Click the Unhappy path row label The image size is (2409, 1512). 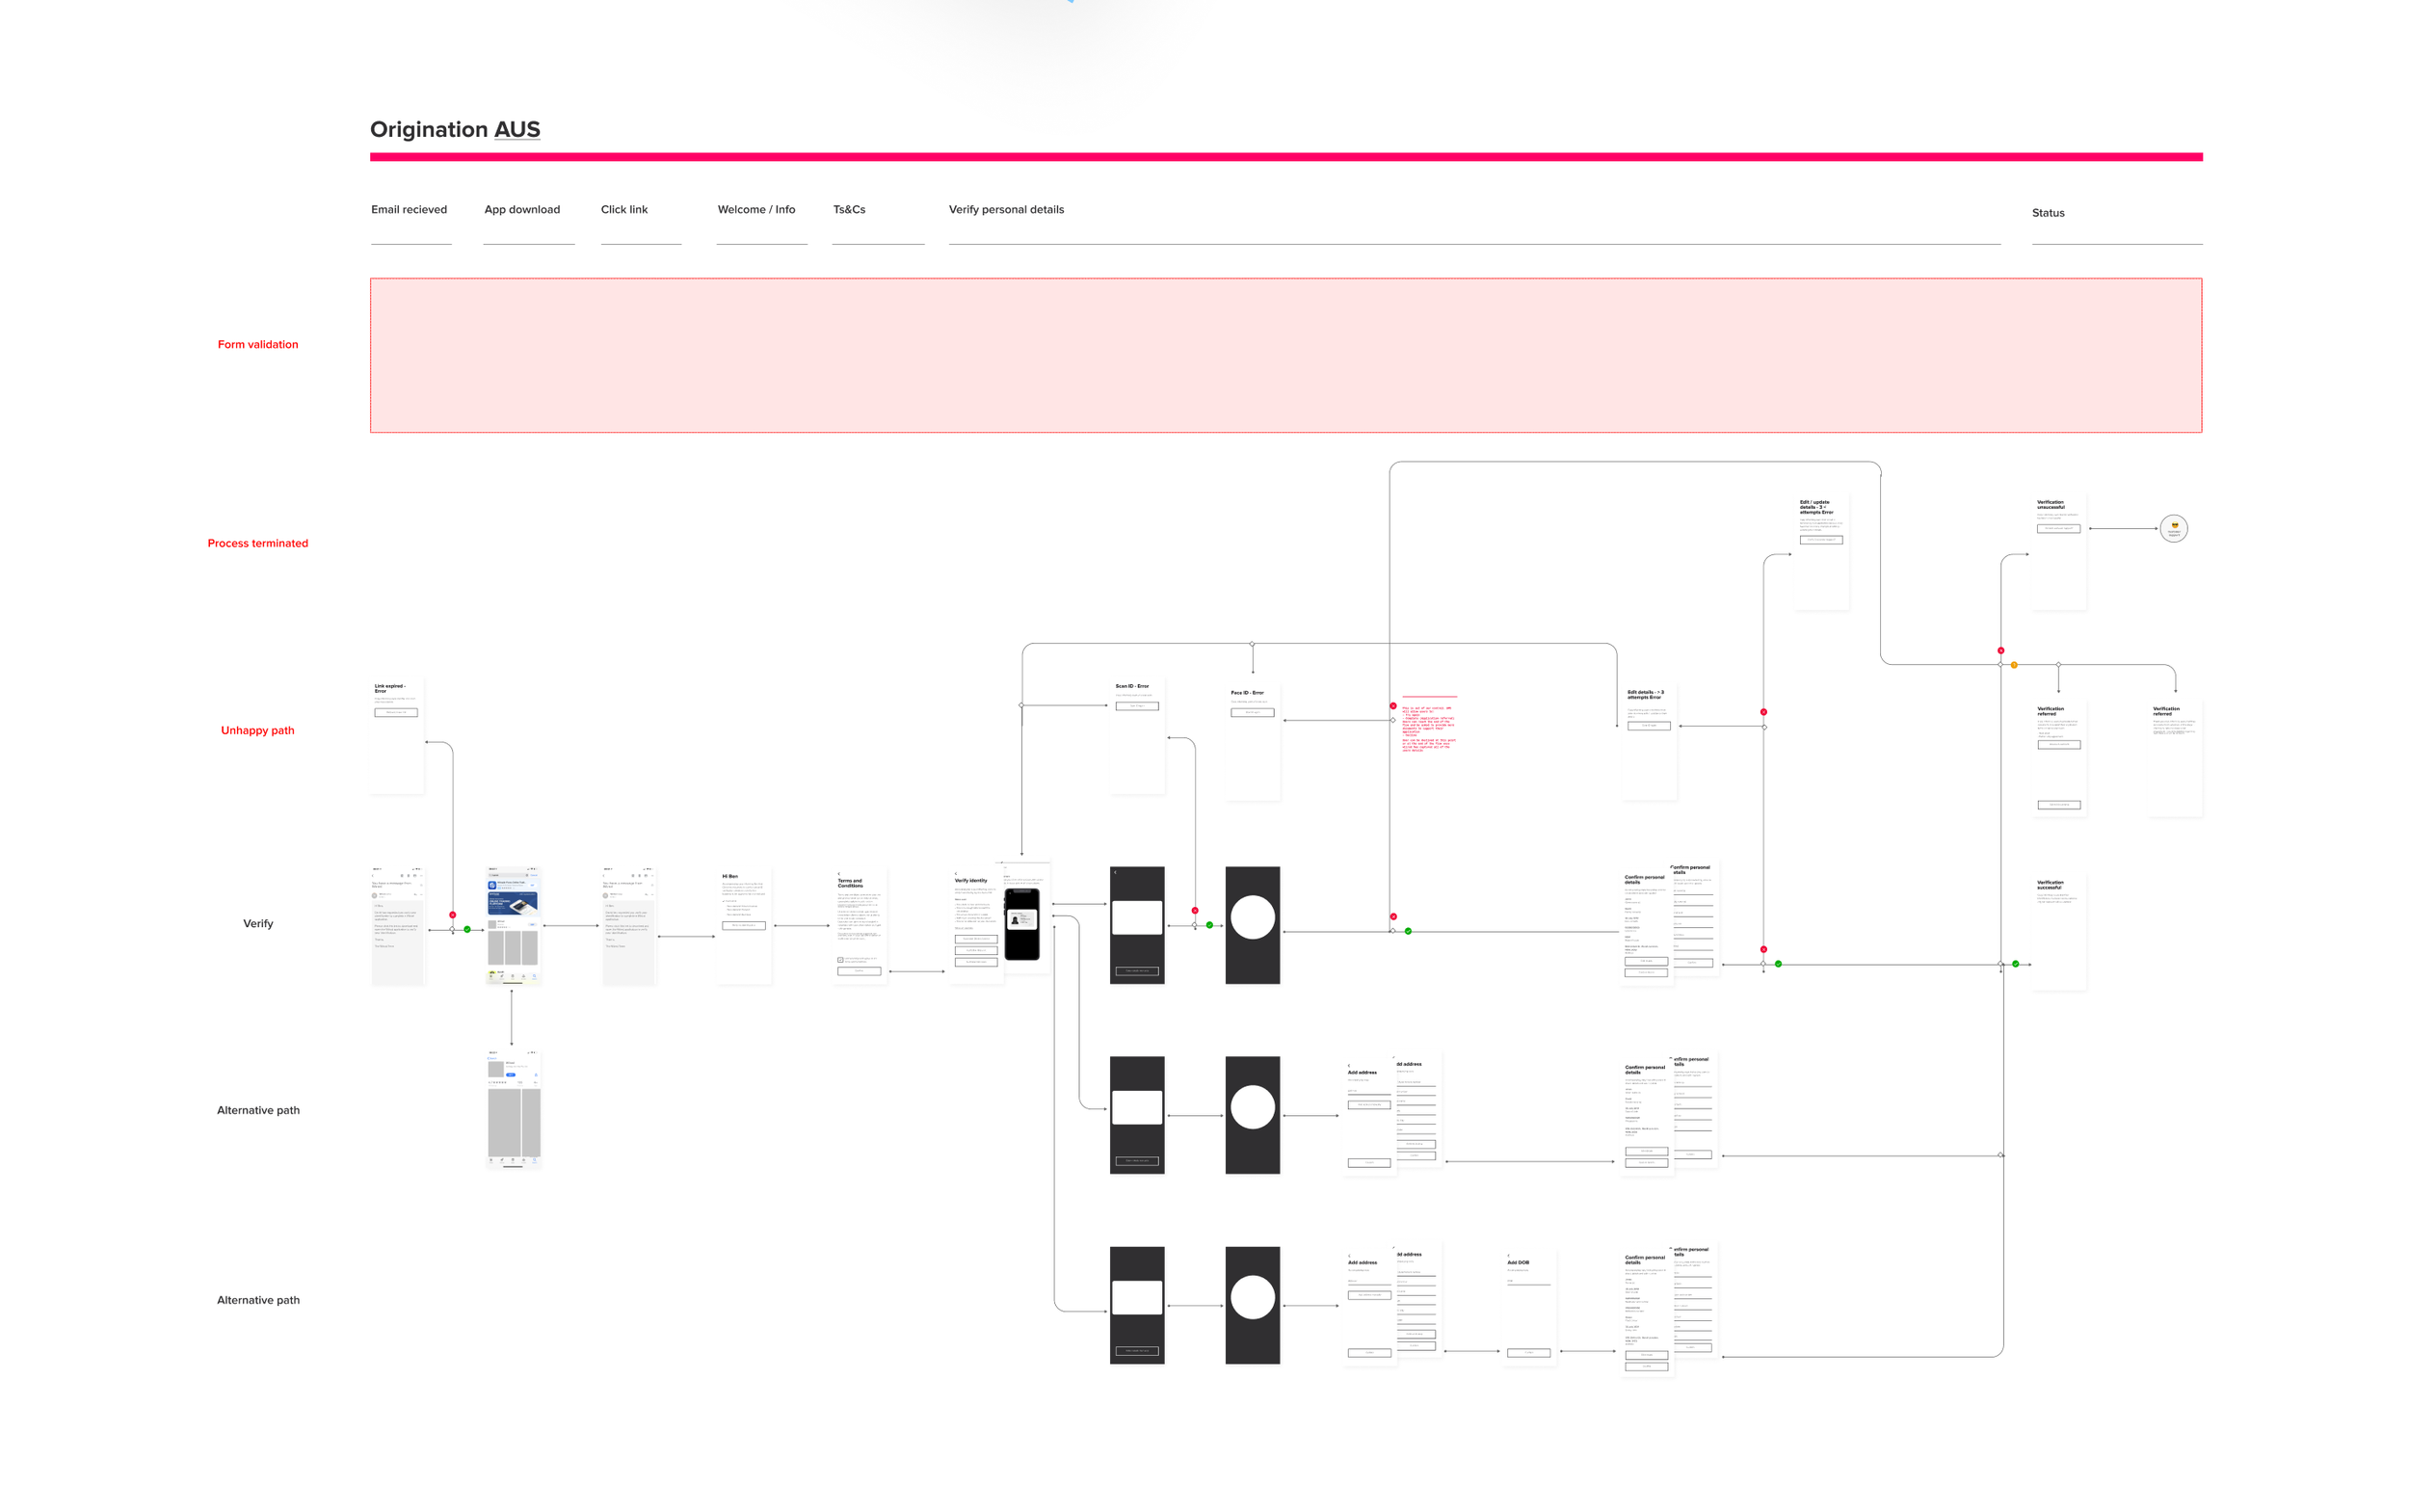coord(257,731)
